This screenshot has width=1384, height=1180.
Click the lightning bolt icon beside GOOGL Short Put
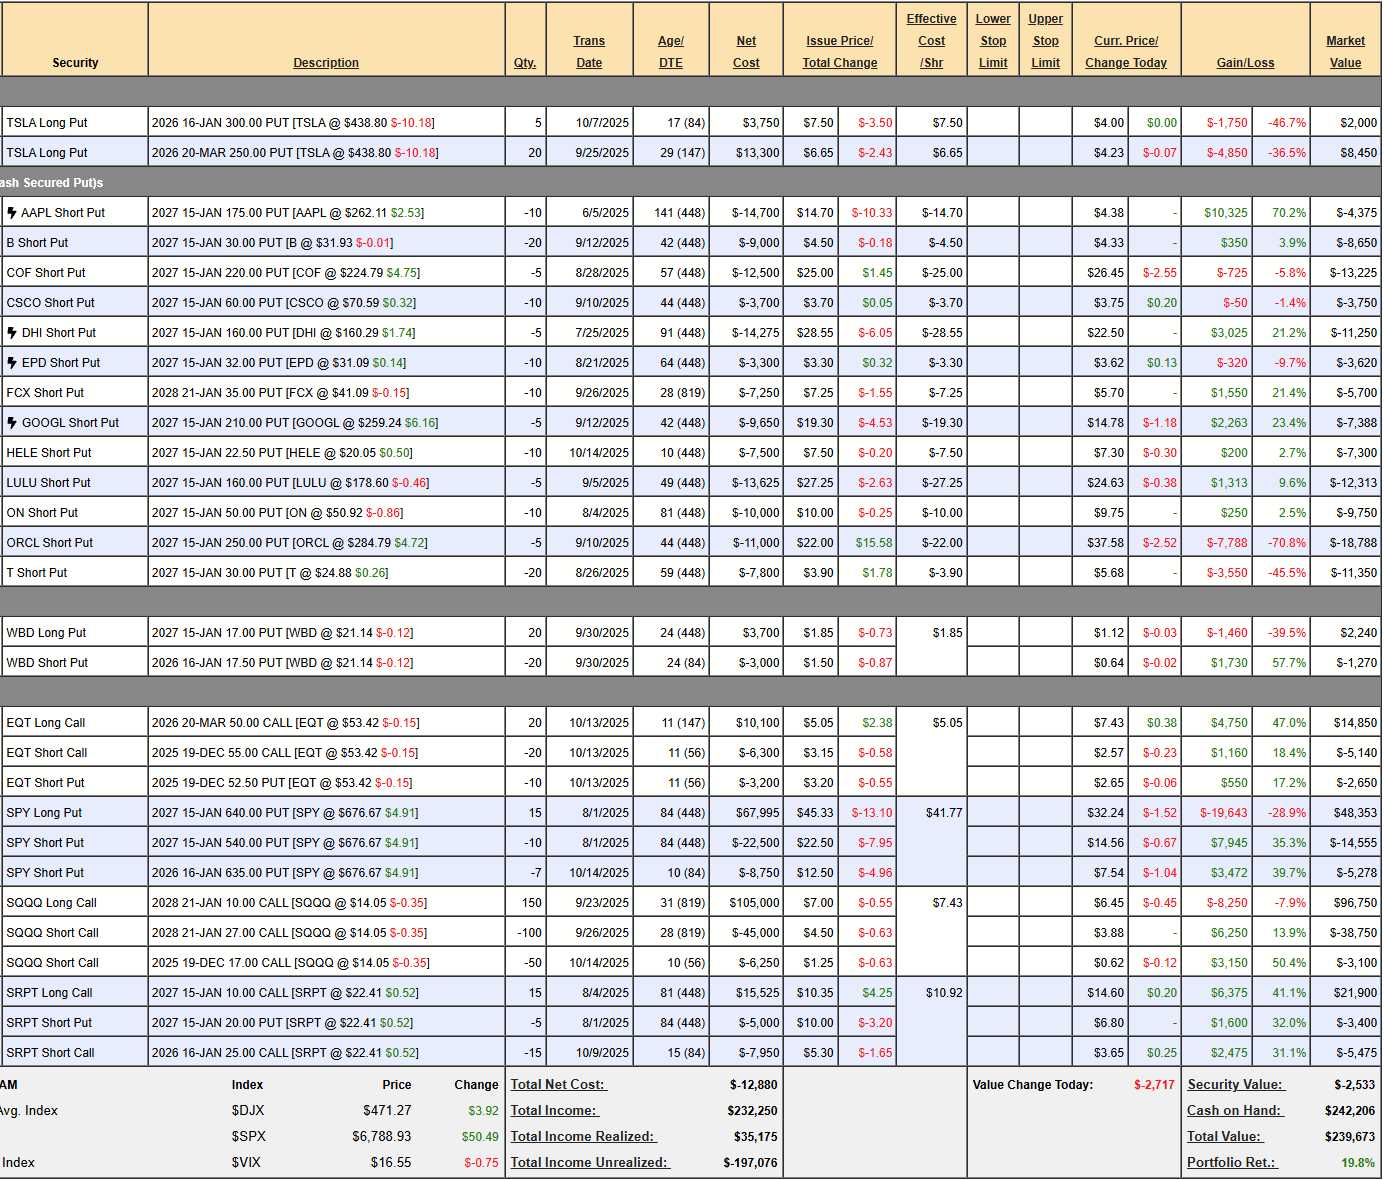tap(12, 423)
